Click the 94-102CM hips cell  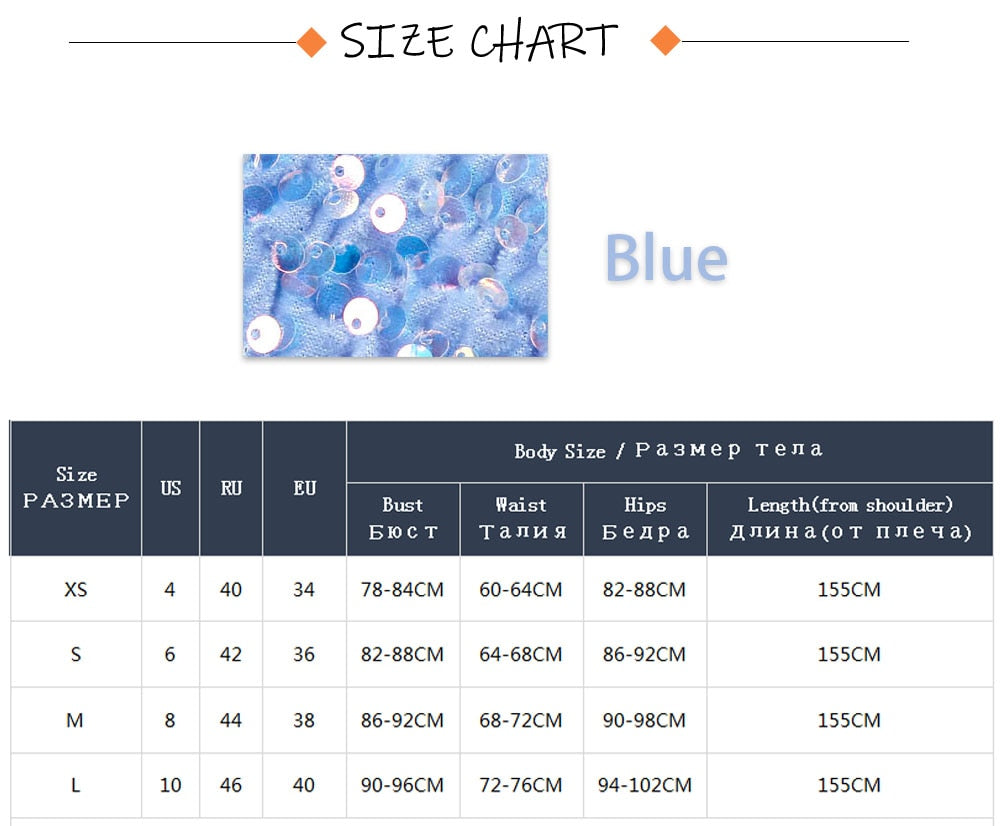click(645, 785)
